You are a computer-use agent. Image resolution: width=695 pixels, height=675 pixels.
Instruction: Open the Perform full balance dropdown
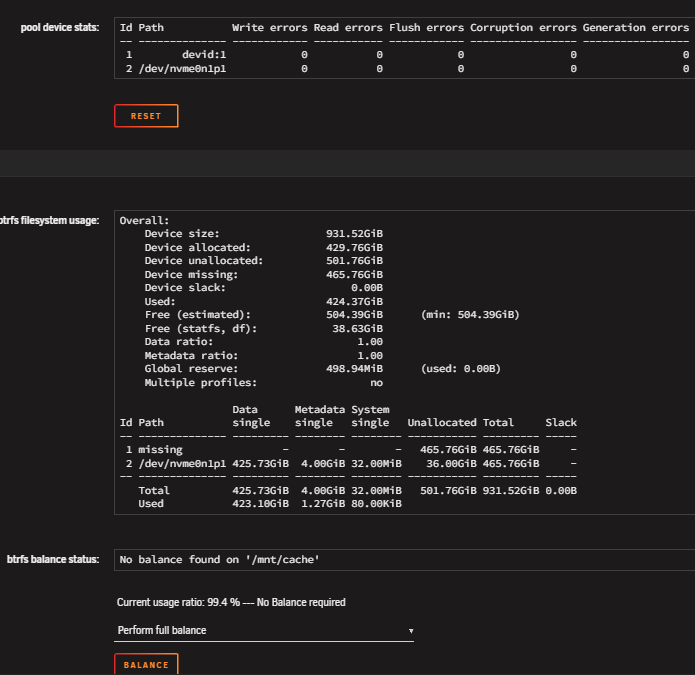(264, 630)
